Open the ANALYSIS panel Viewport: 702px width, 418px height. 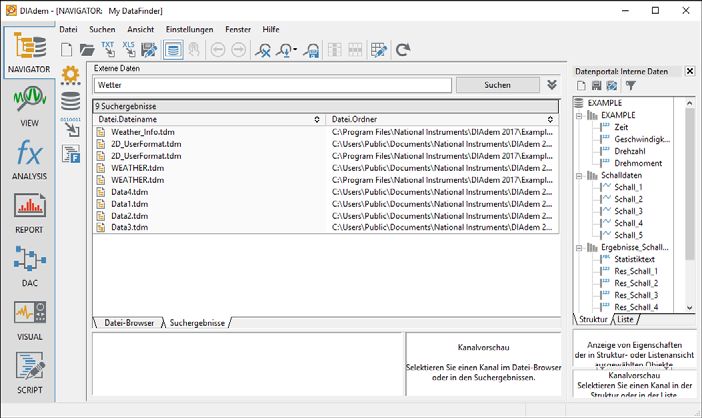[29, 160]
